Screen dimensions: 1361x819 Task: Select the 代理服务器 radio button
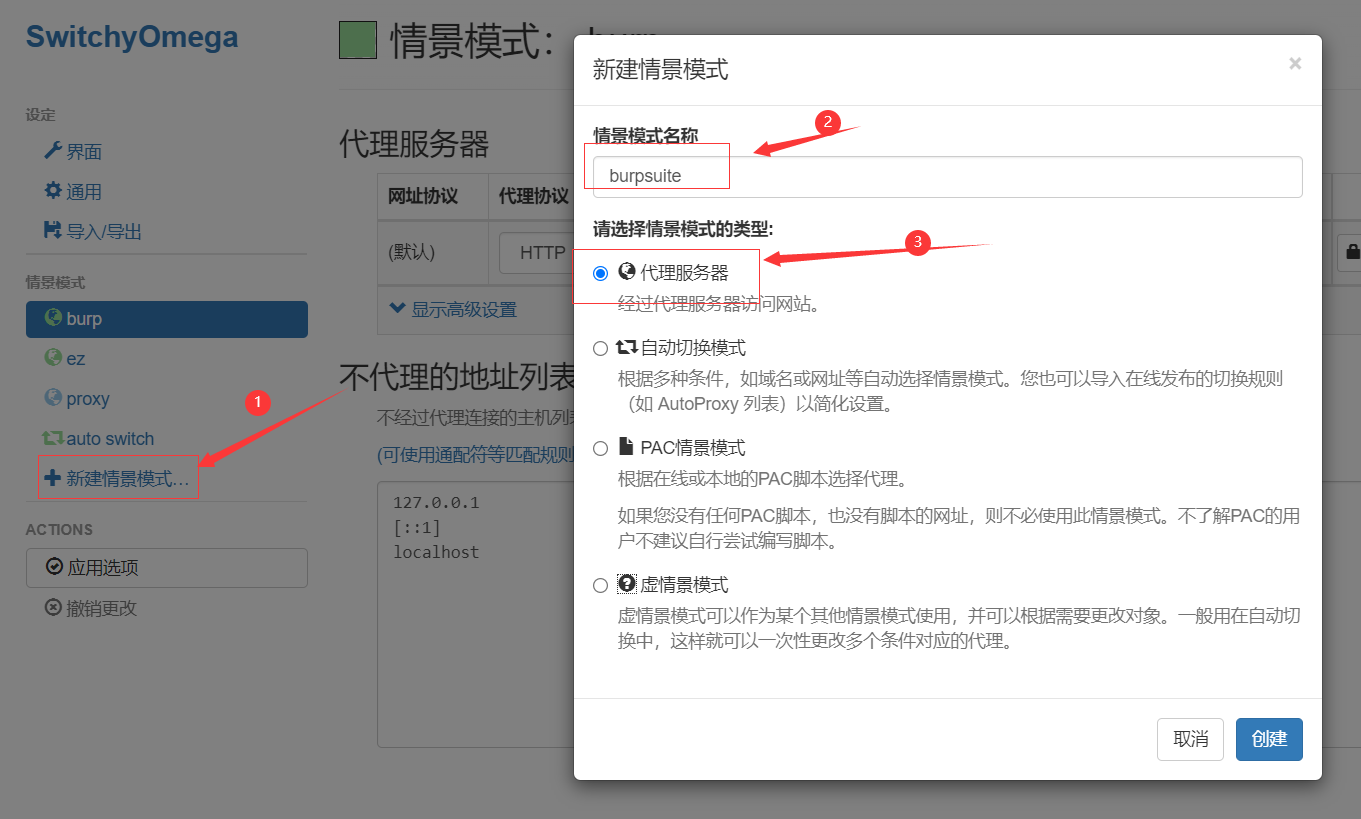[x=600, y=273]
